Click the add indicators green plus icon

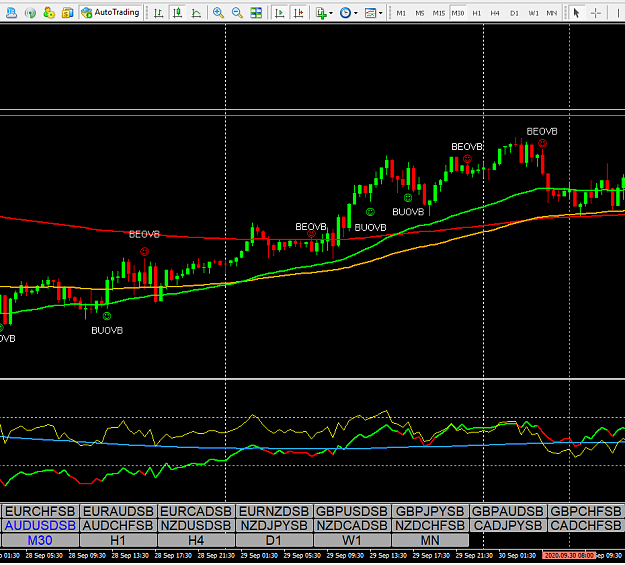pyautogui.click(x=321, y=13)
